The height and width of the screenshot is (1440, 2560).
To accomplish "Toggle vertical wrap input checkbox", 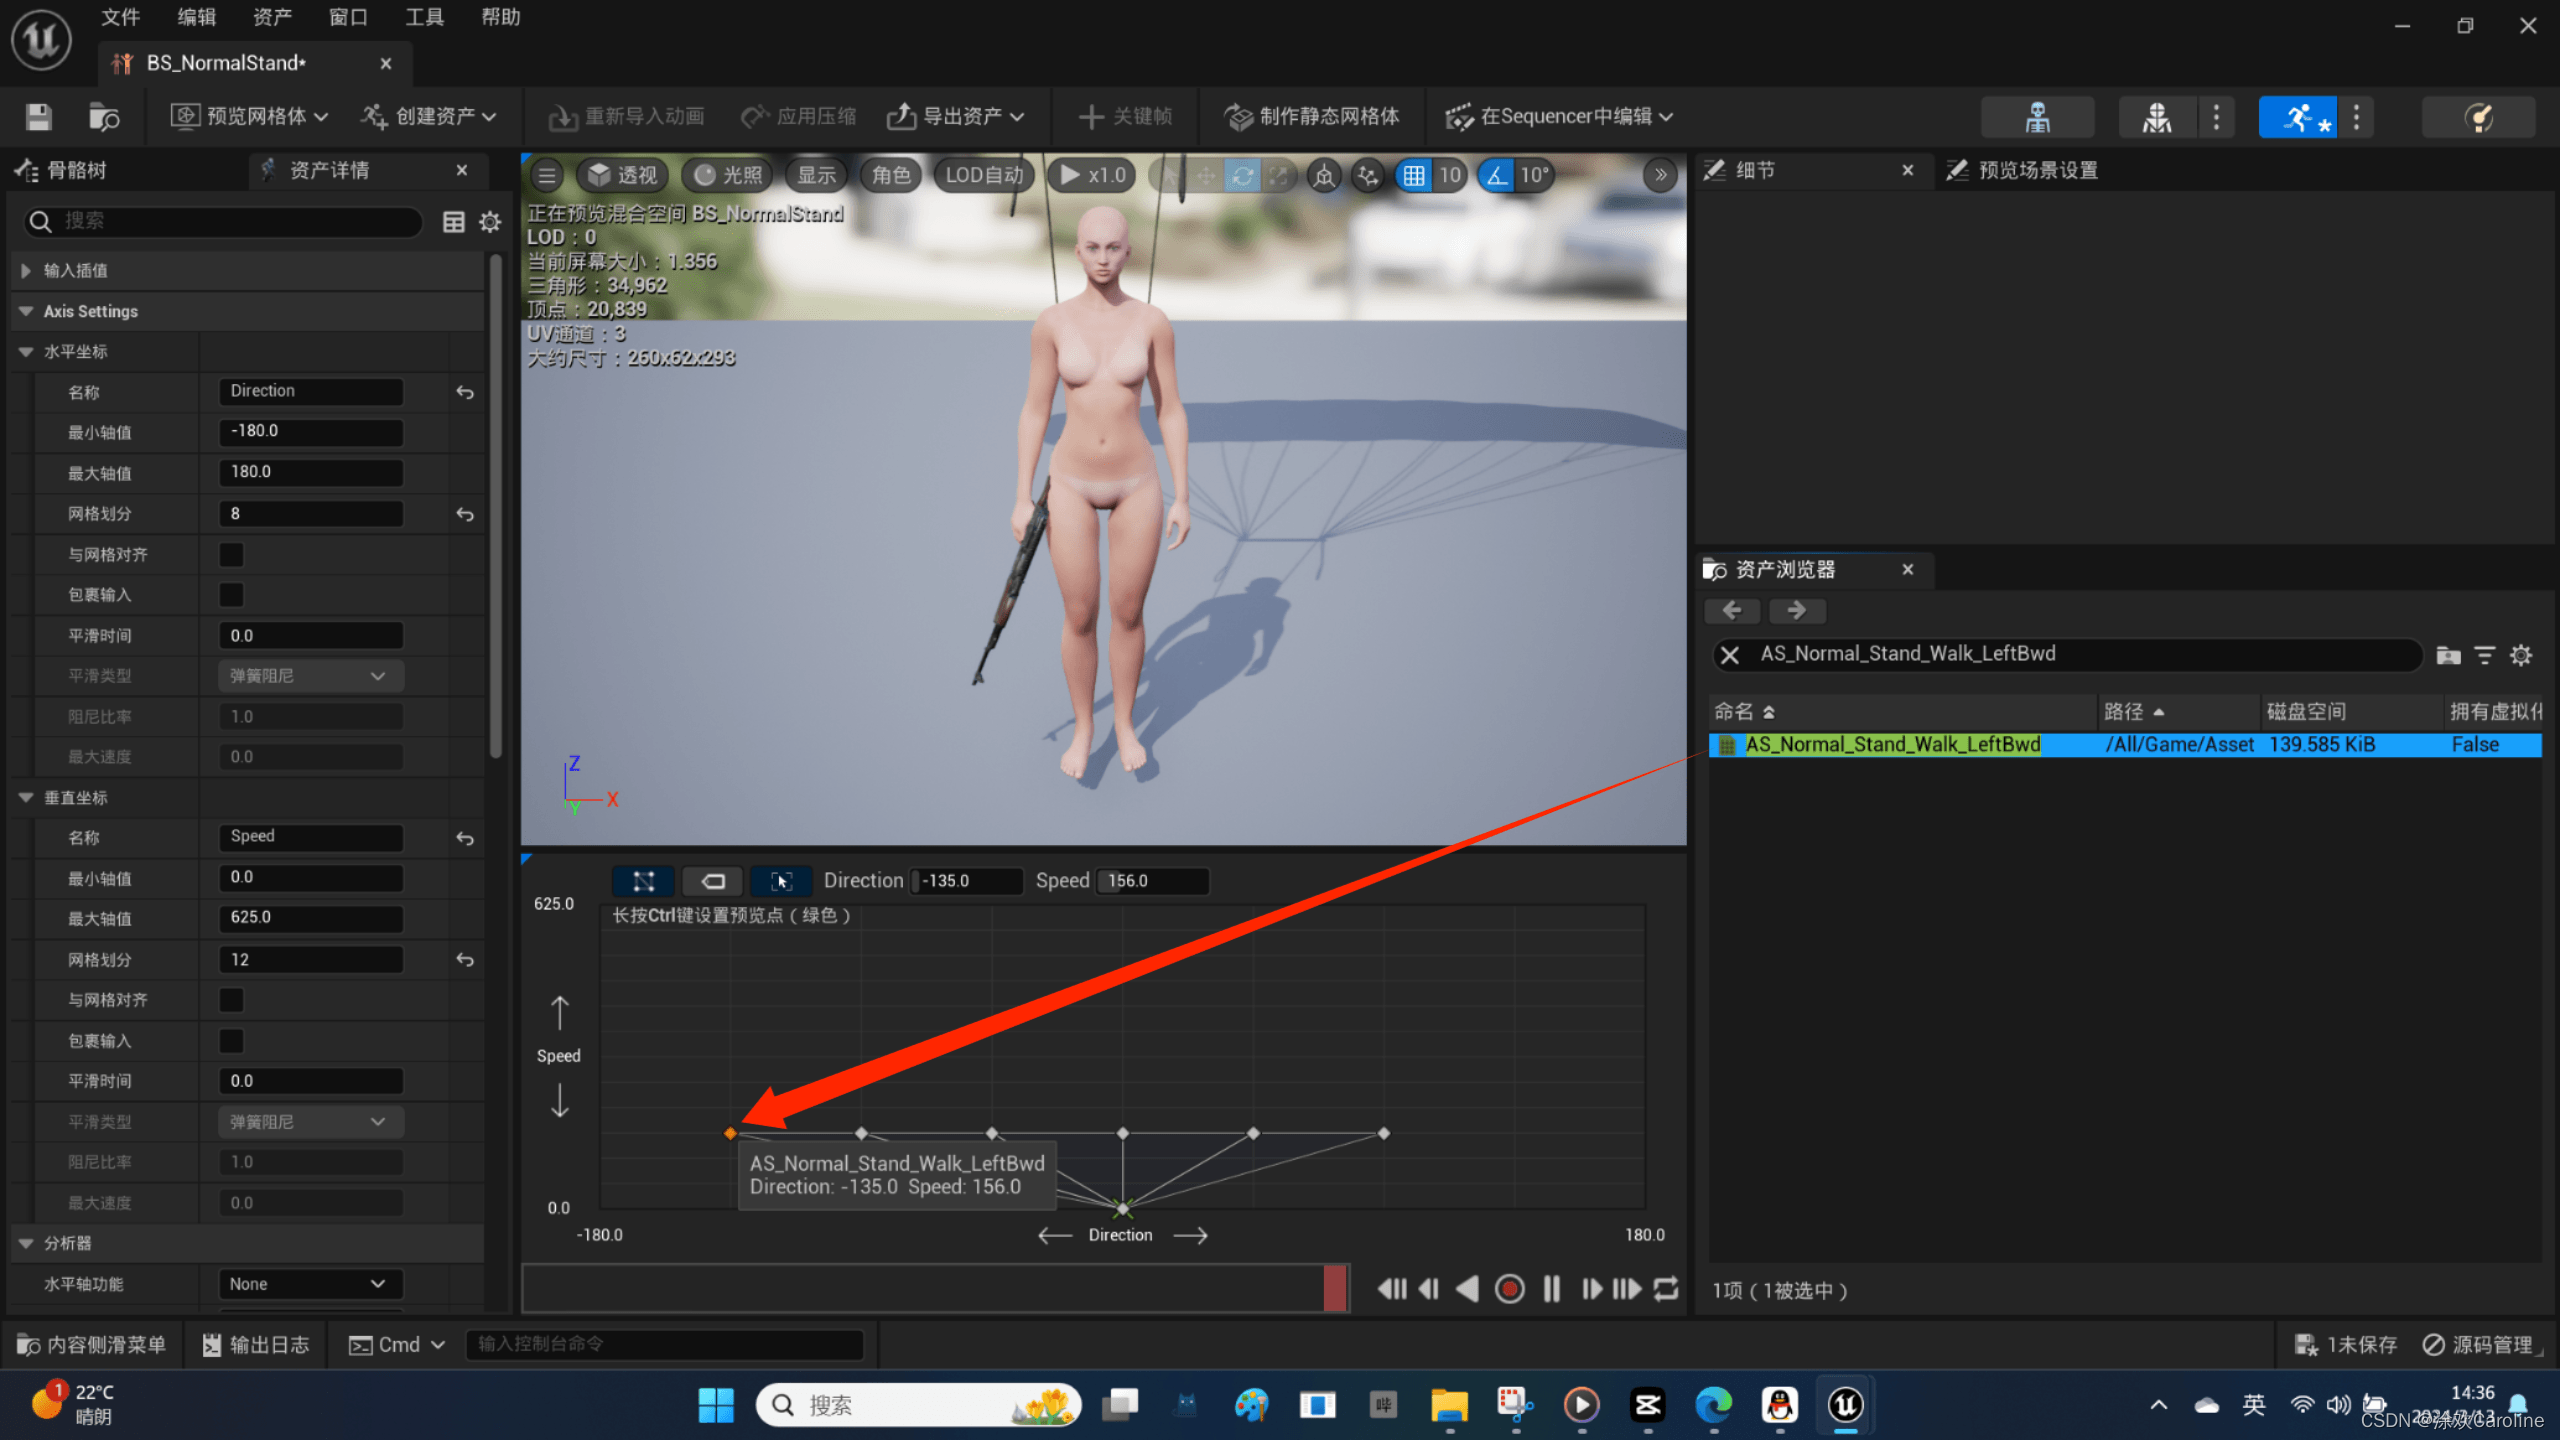I will (x=231, y=1041).
